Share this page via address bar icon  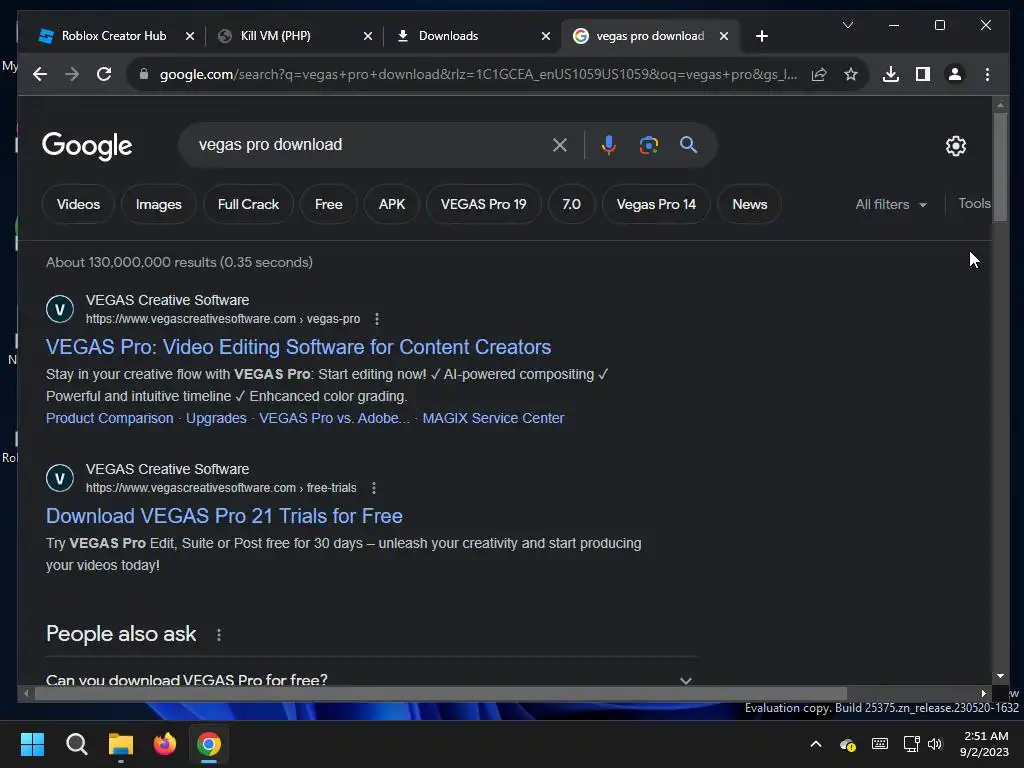(x=819, y=74)
